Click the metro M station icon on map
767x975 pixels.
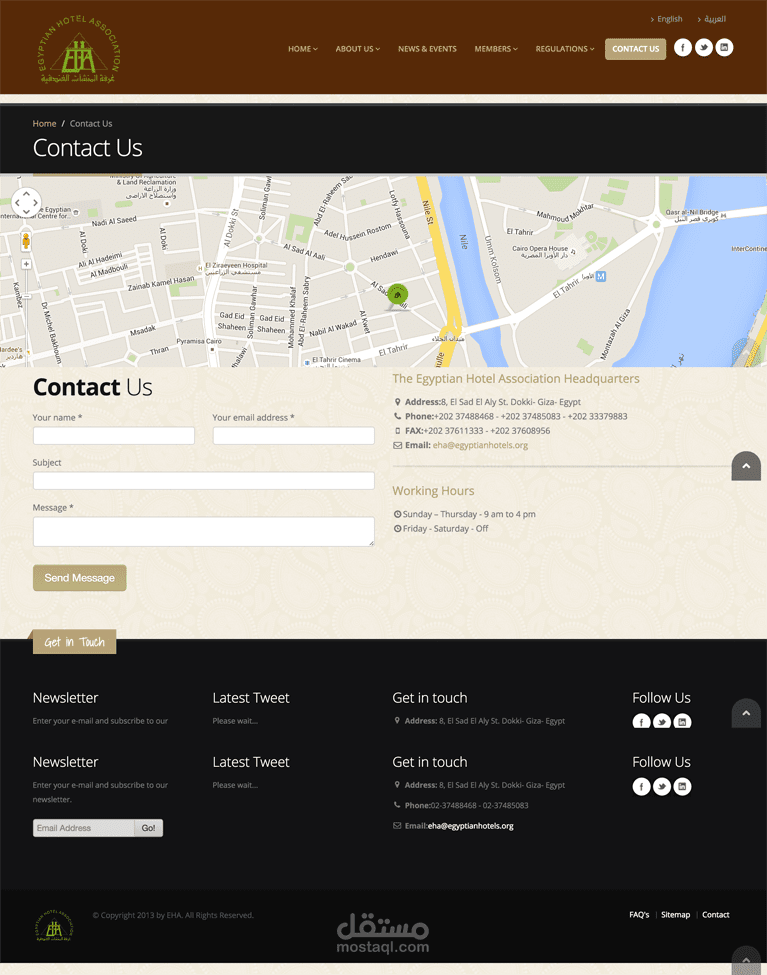600,276
